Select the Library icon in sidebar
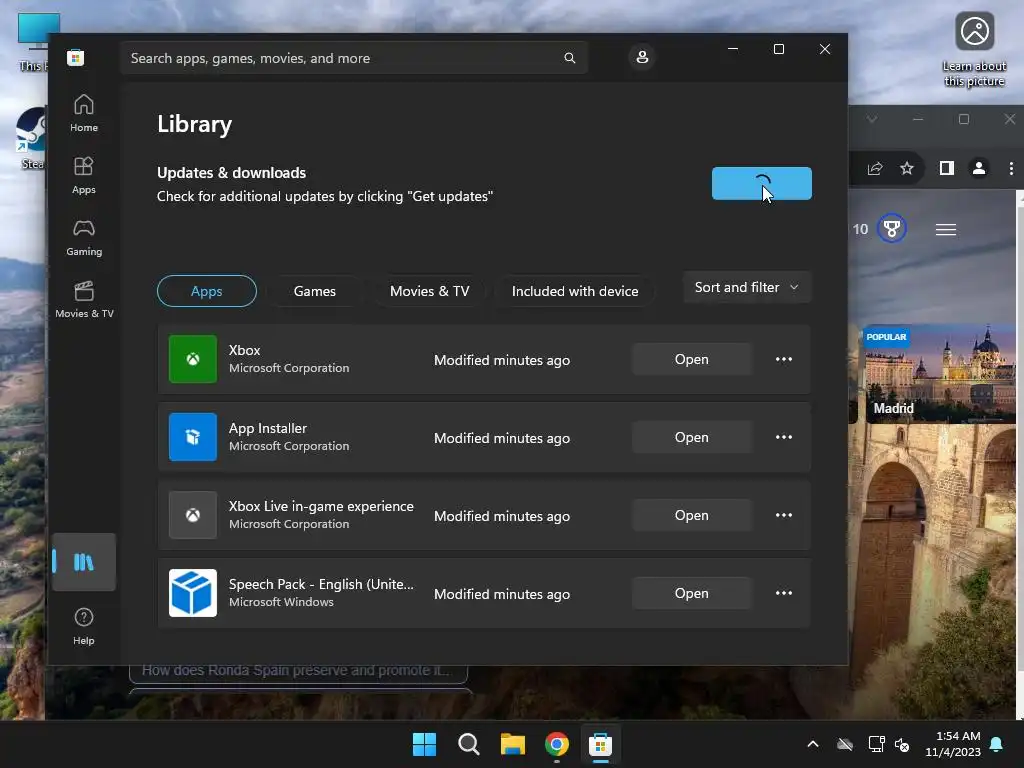The image size is (1024, 768). [84, 562]
